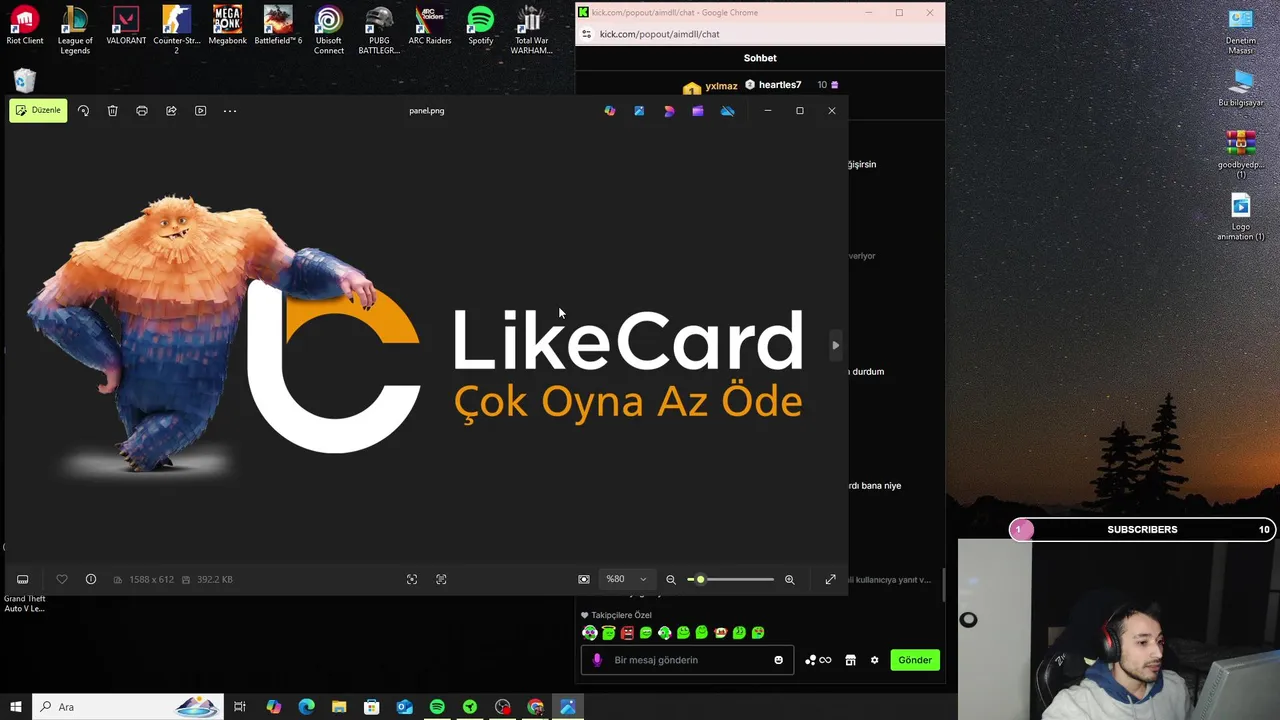Open Spotify desktop shortcut
The height and width of the screenshot is (720, 1280).
[481, 26]
